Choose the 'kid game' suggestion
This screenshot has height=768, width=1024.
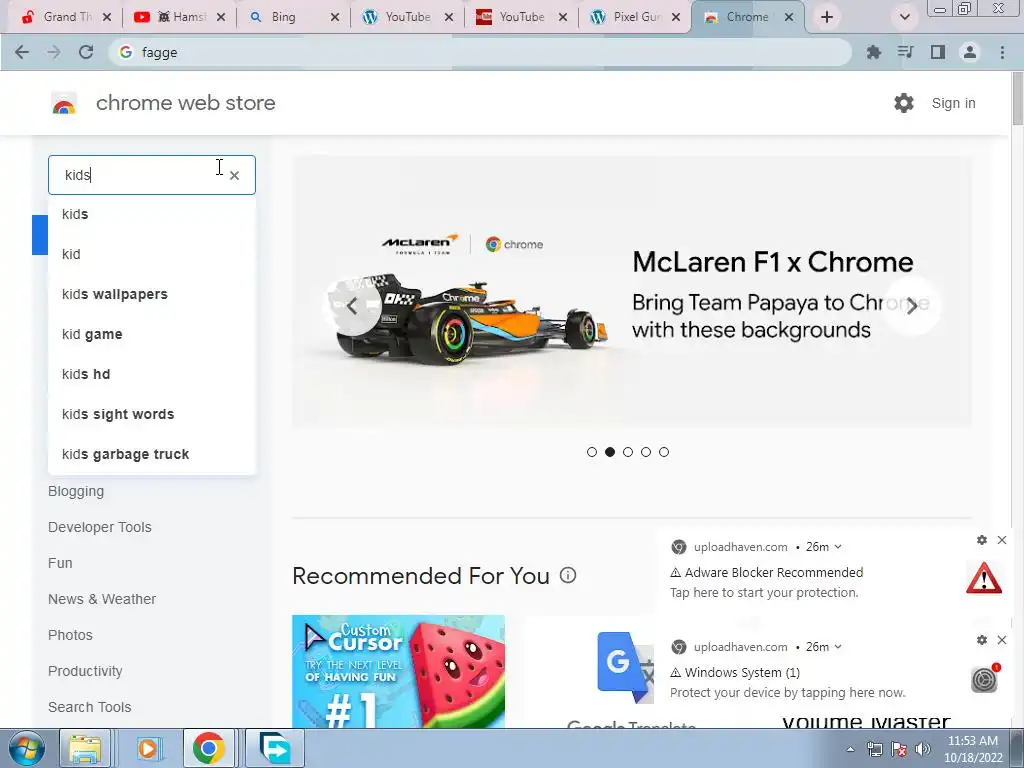(x=152, y=334)
